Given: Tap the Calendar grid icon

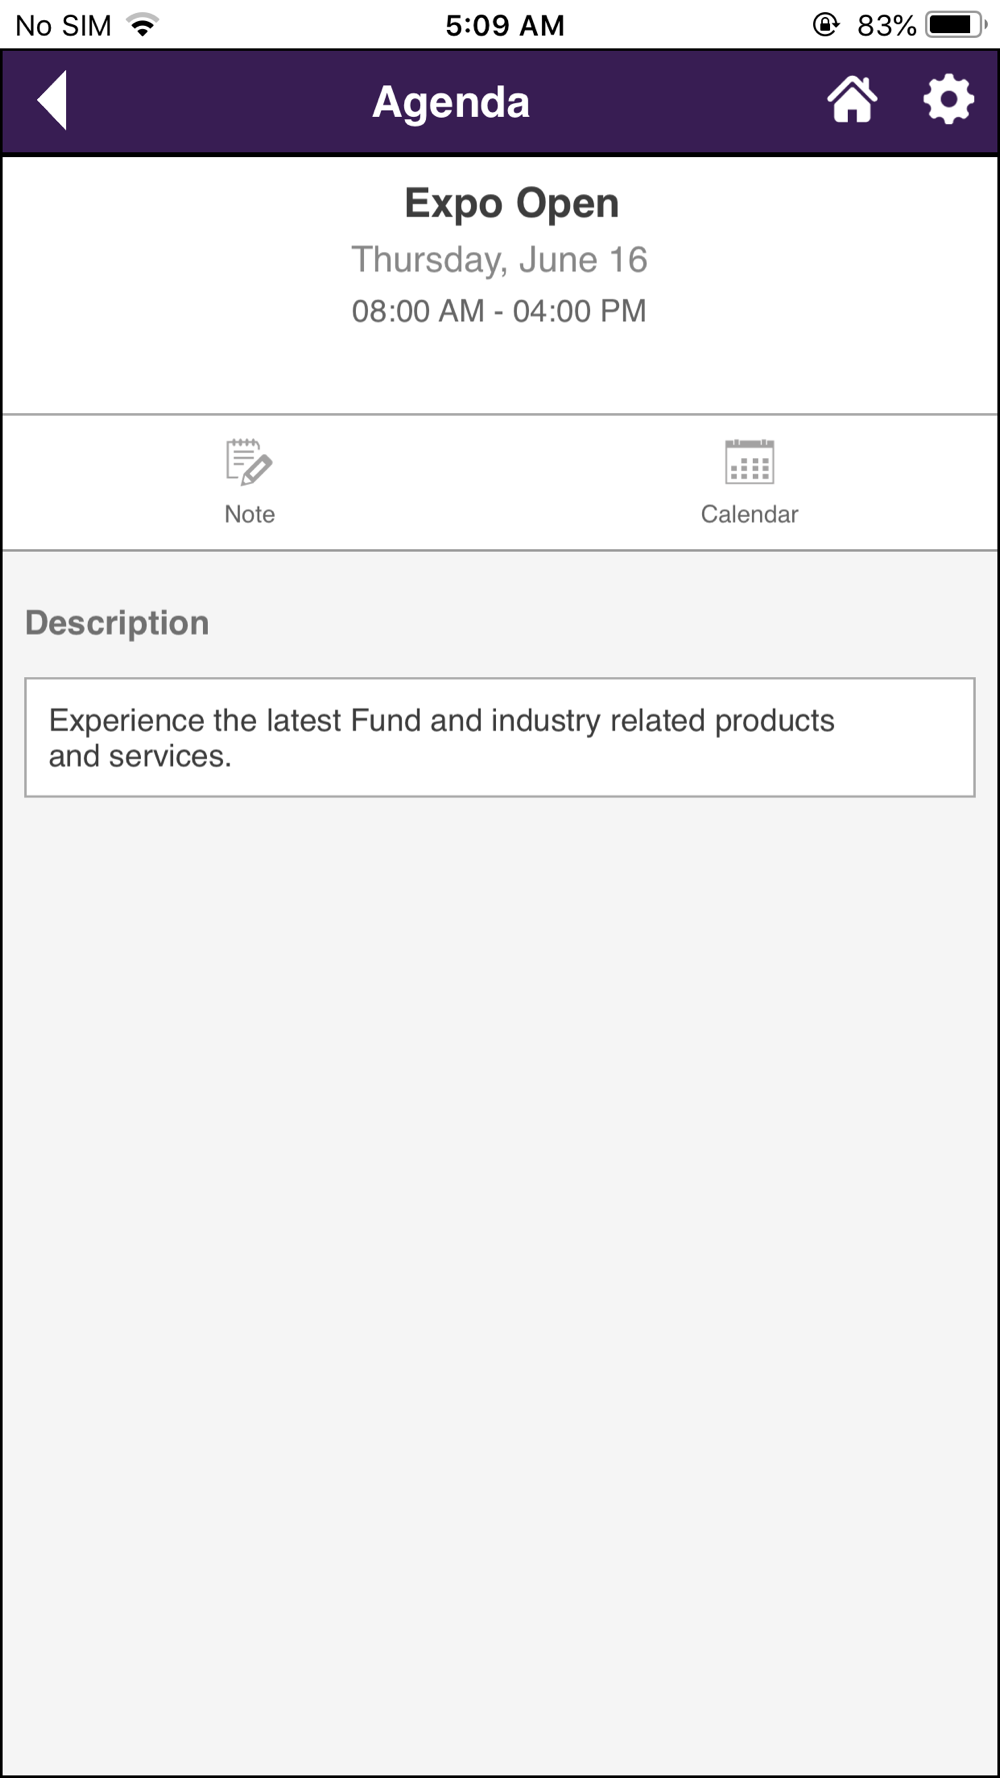Looking at the screenshot, I should [749, 462].
